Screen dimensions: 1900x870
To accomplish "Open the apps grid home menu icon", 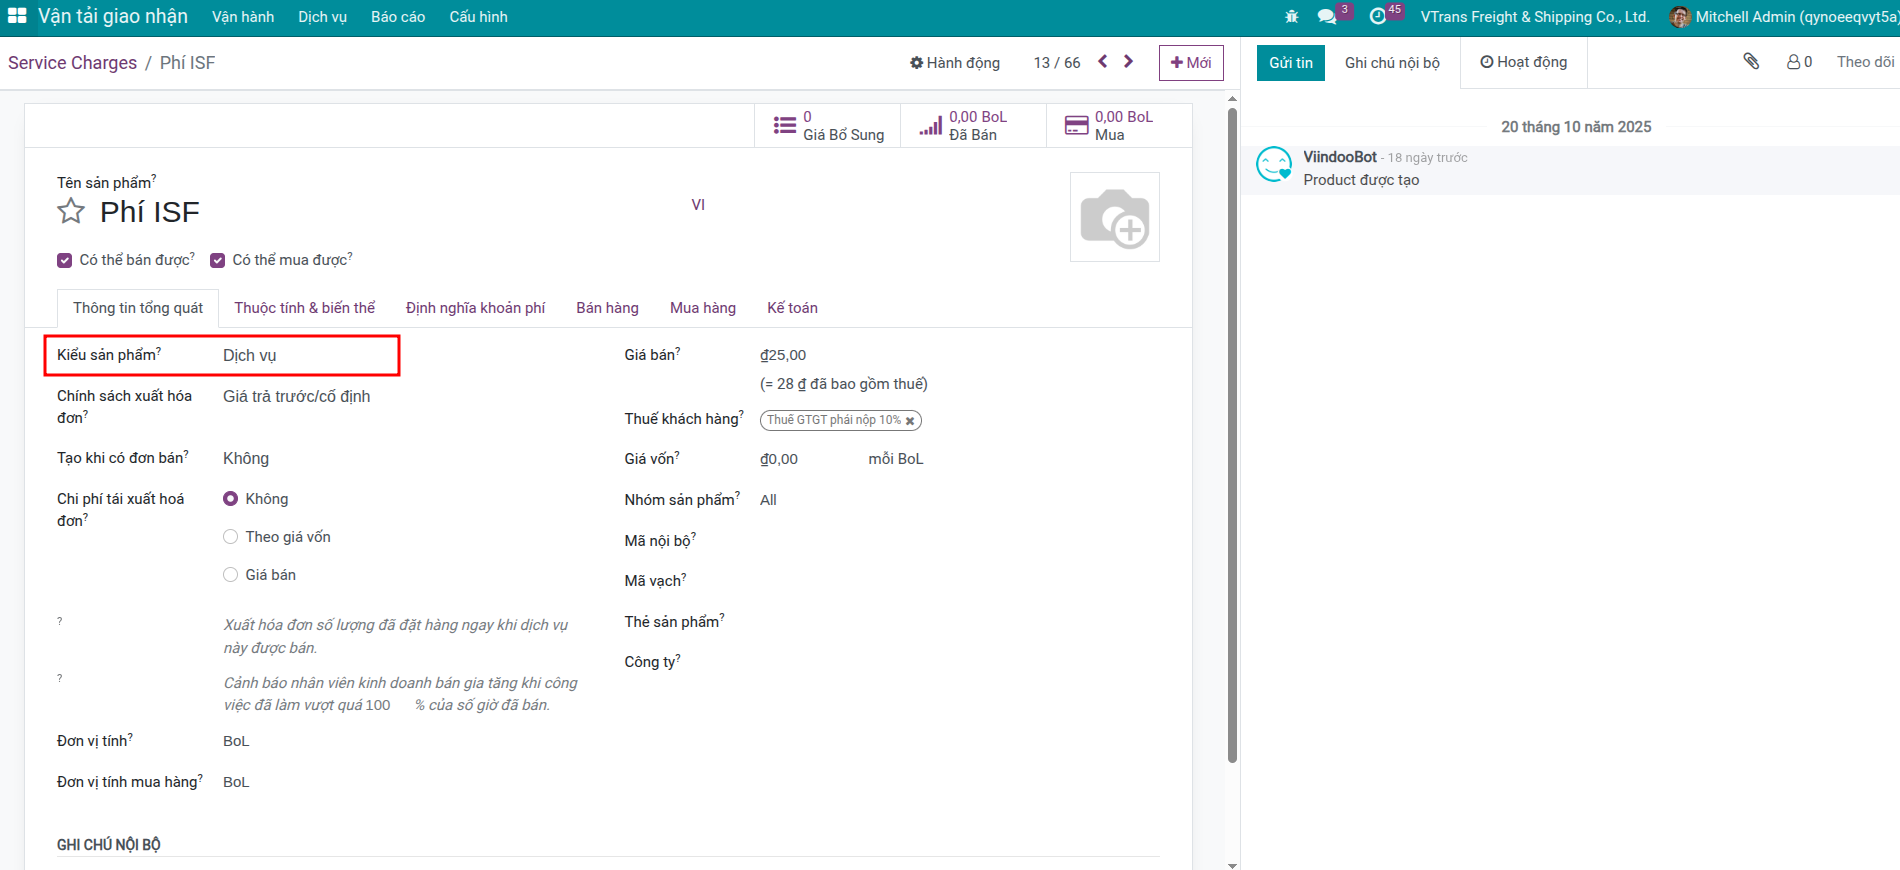I will [x=17, y=16].
